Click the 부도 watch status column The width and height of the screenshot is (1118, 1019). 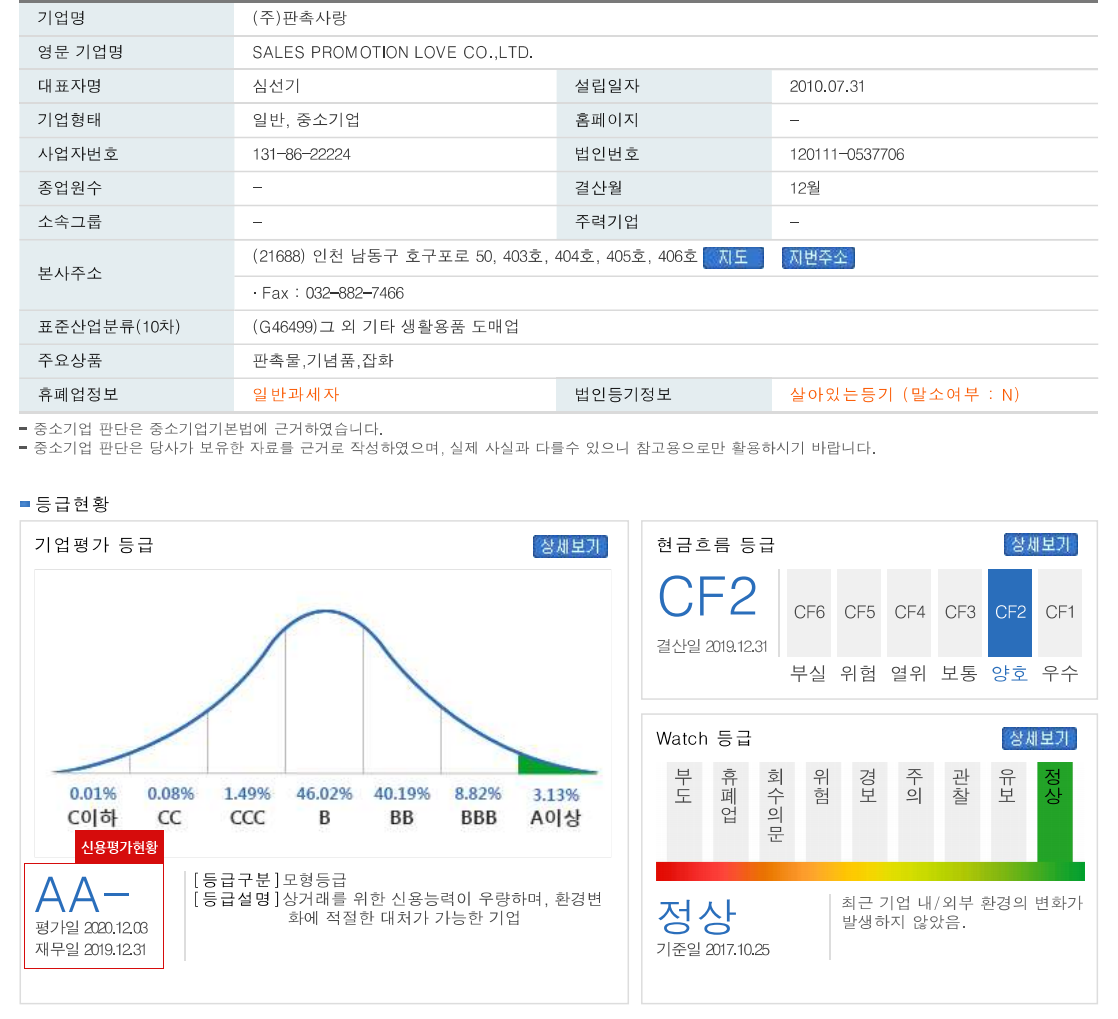click(x=684, y=810)
